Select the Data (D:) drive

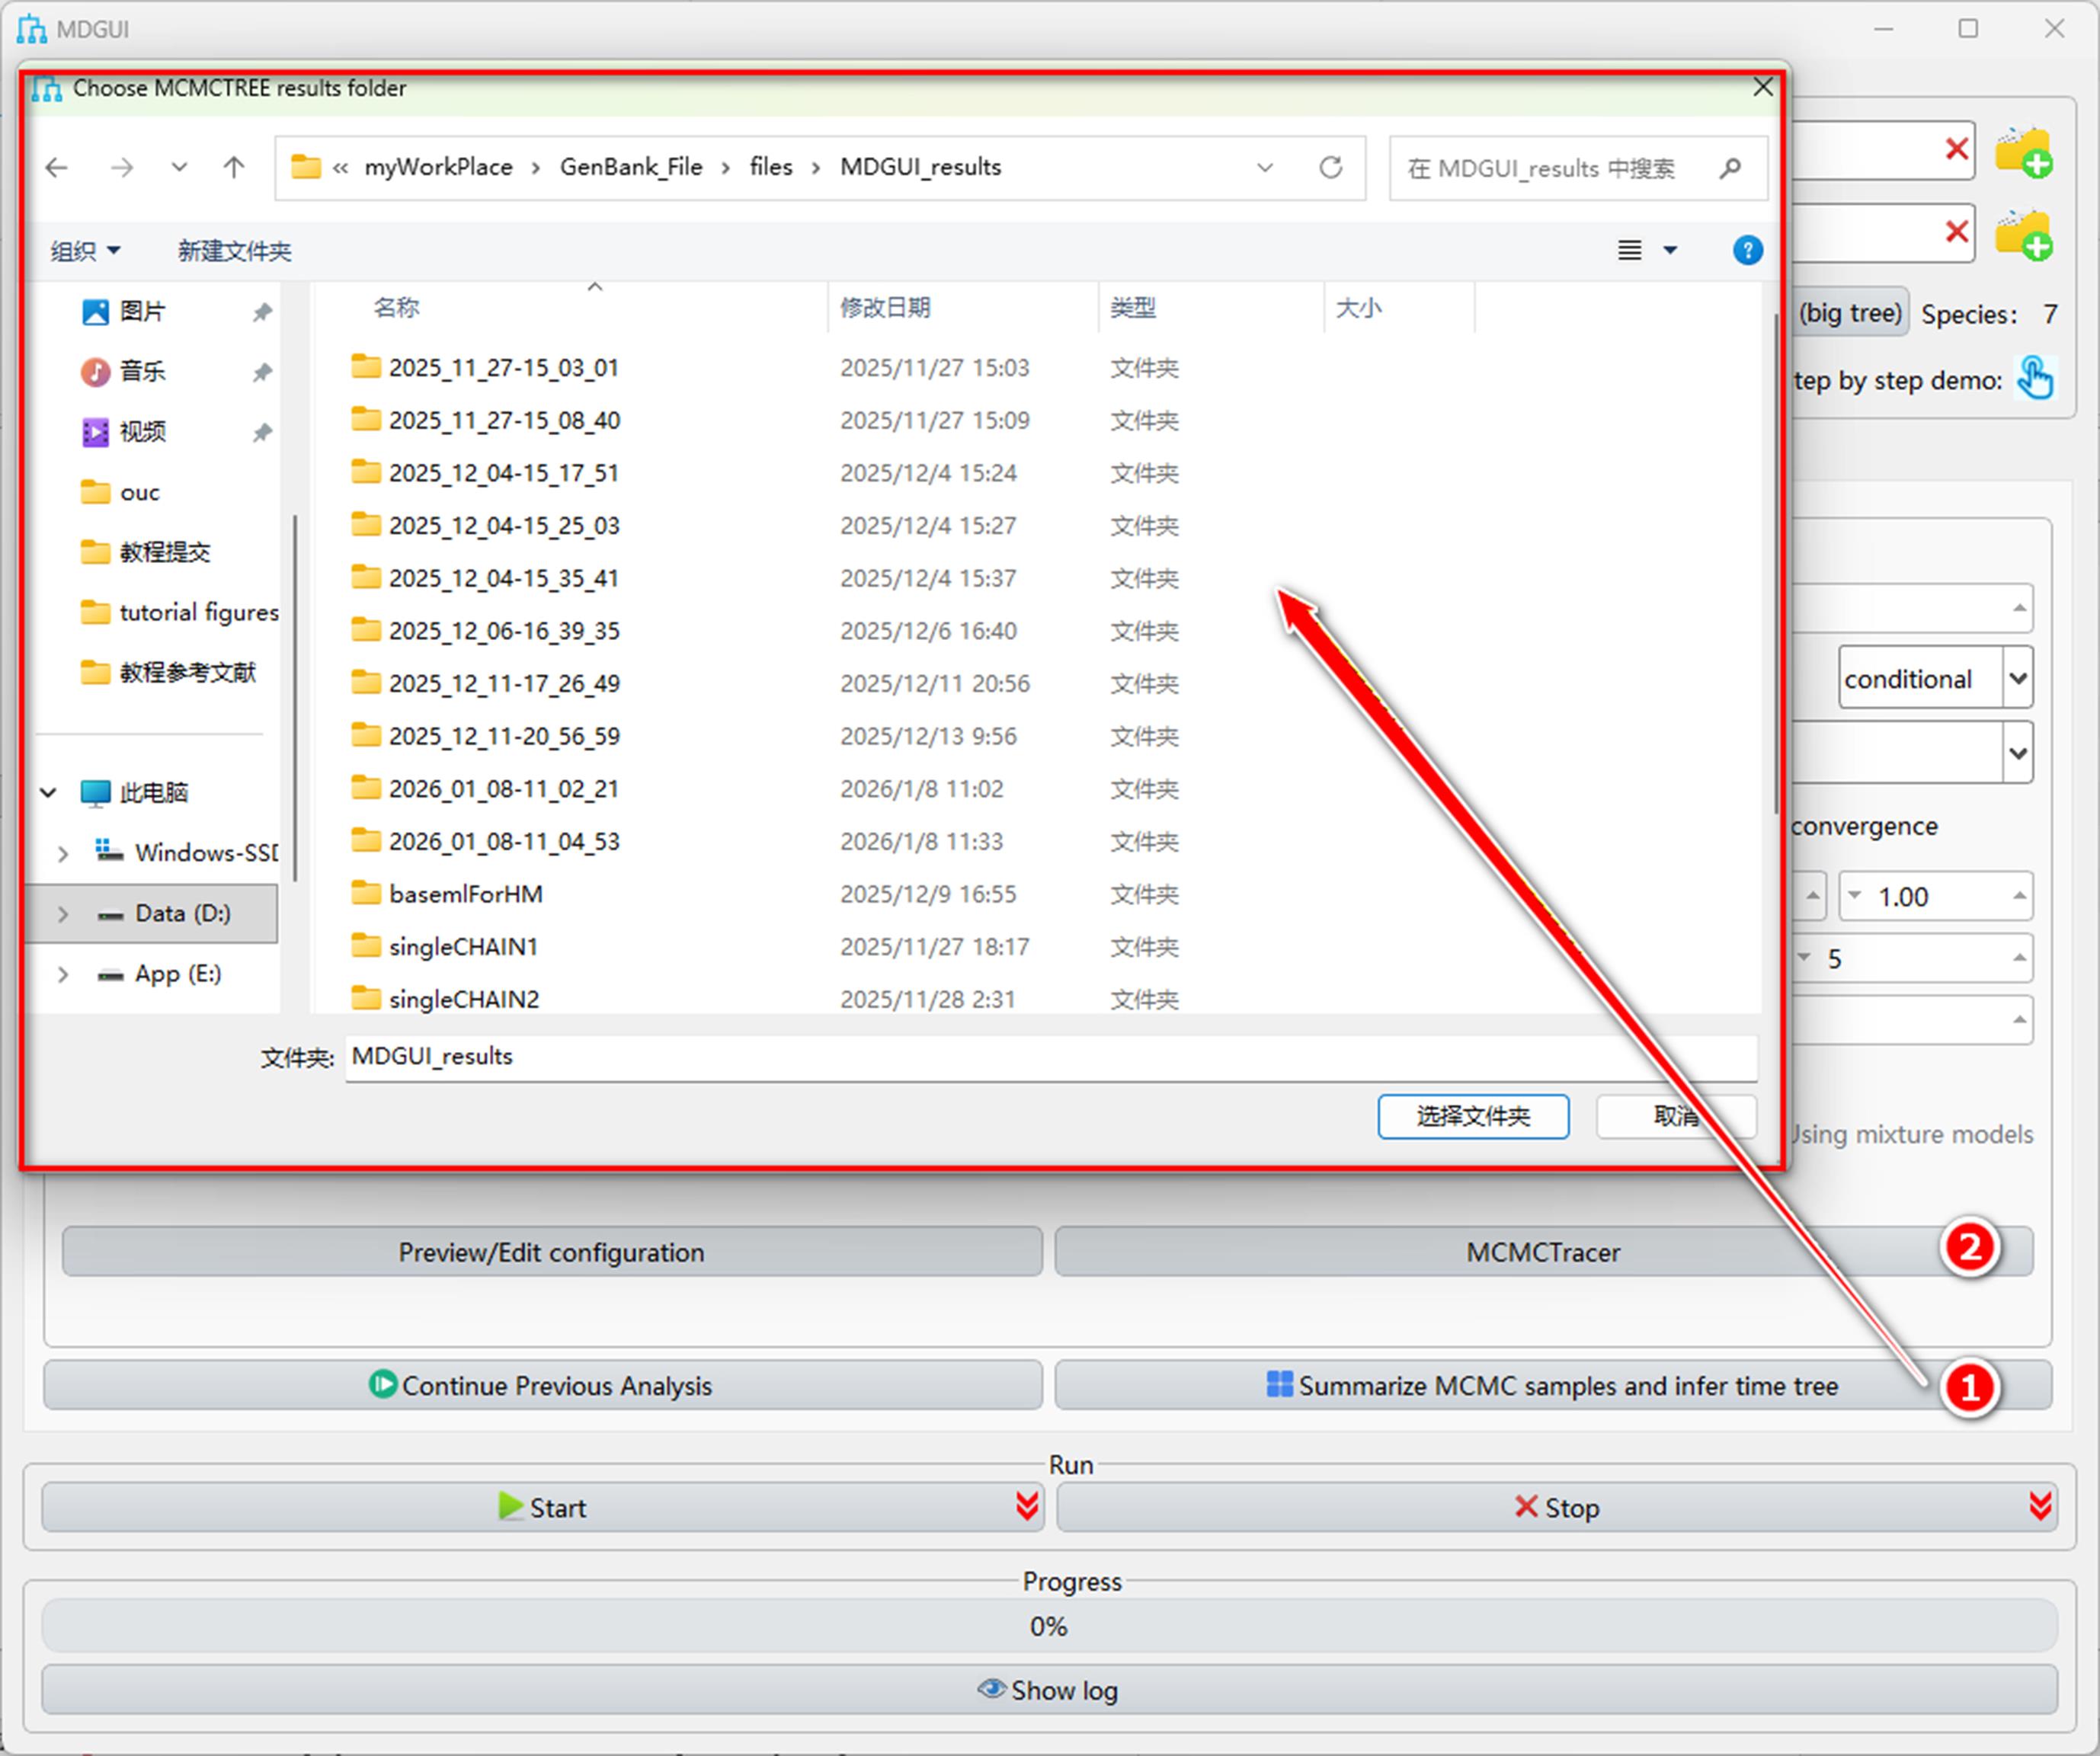(x=183, y=914)
